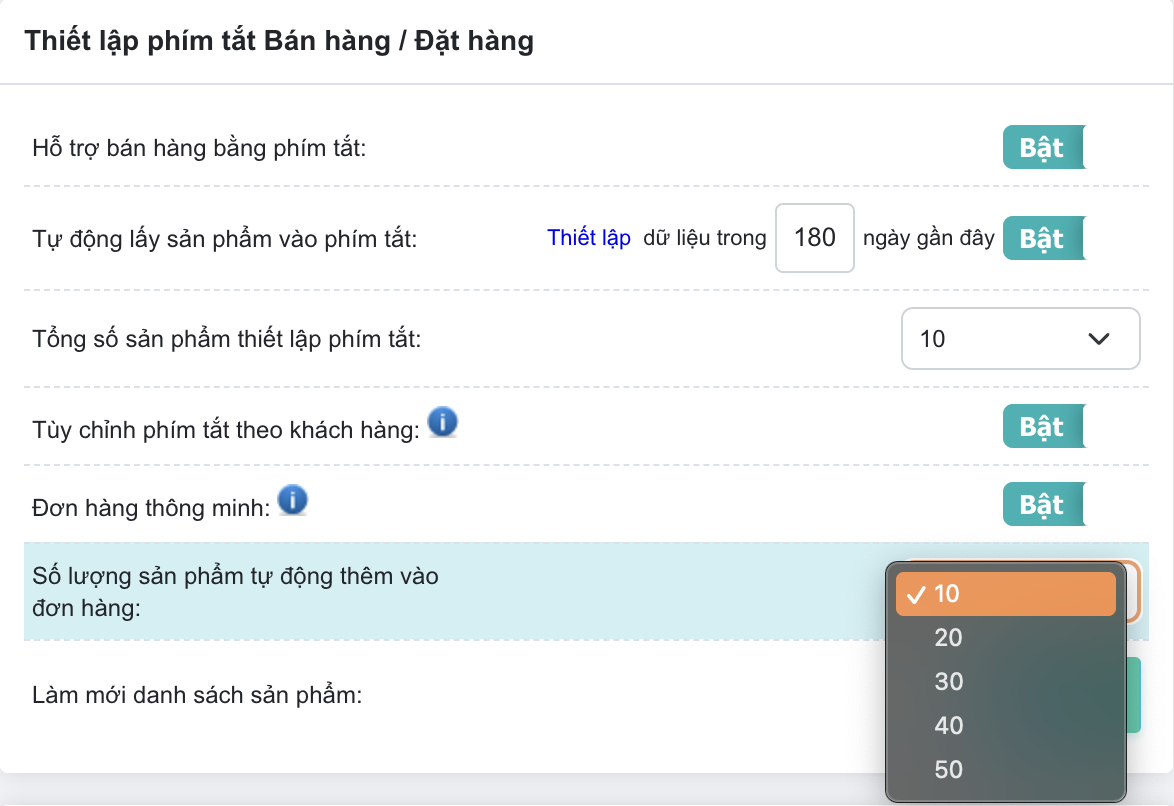Image resolution: width=1174 pixels, height=806 pixels.
Task: Click info icon next to 'Đơn hàng thông minh'
Action: 293,500
